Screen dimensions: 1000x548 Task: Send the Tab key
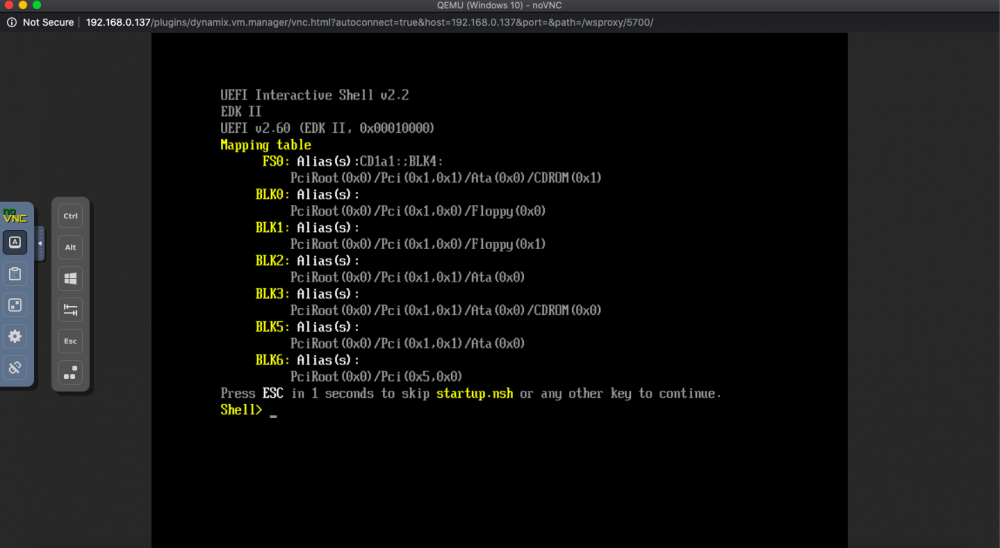point(70,310)
